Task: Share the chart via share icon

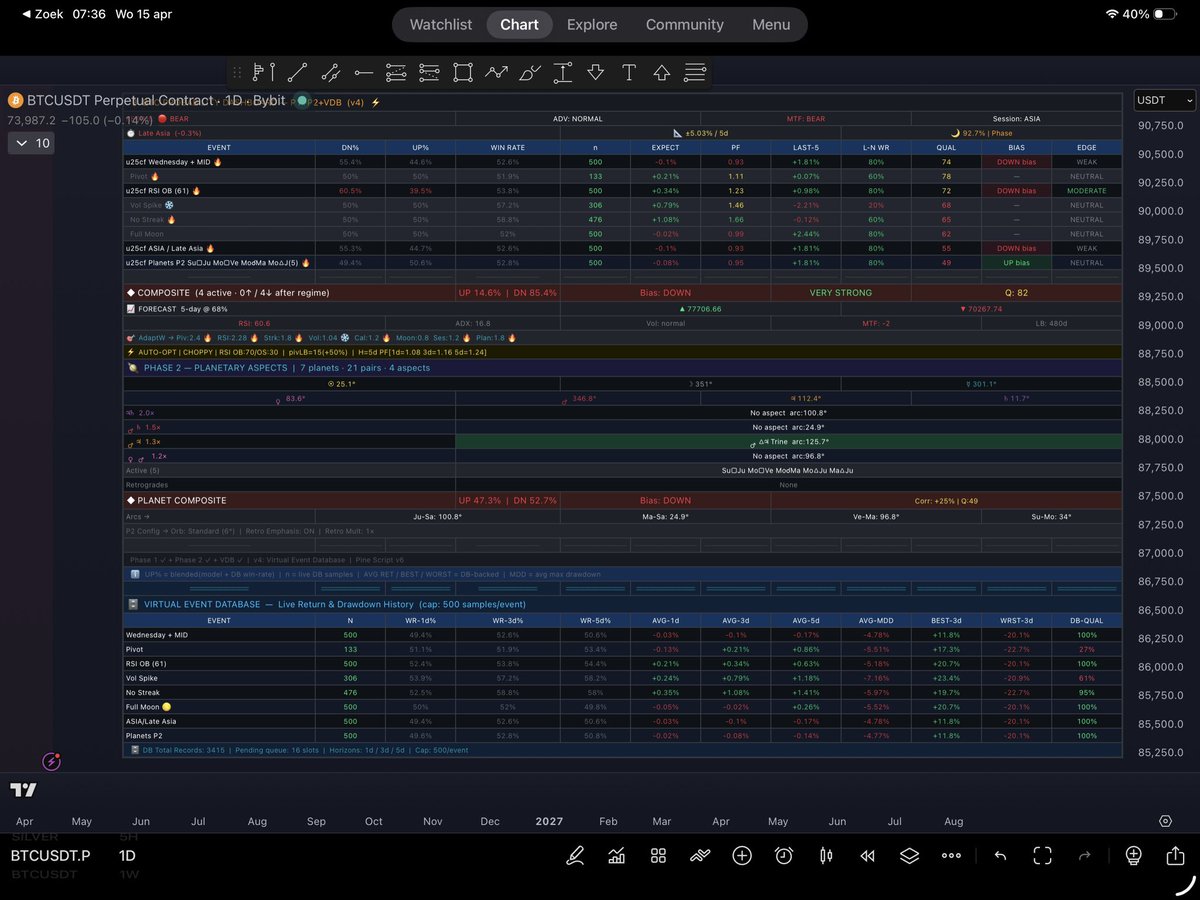Action: (x=1175, y=855)
